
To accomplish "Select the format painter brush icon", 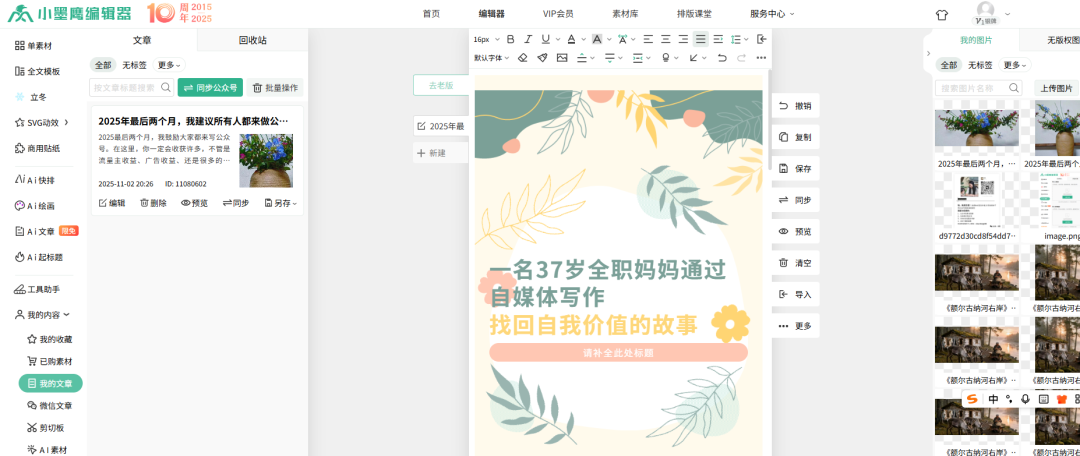I will tap(542, 58).
